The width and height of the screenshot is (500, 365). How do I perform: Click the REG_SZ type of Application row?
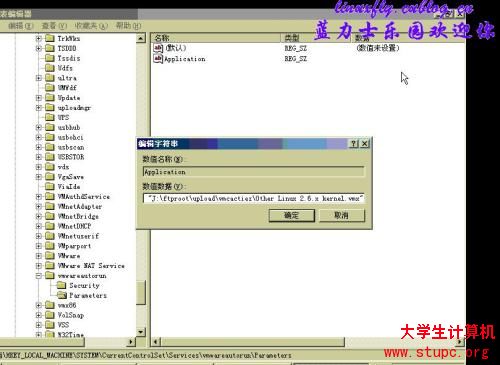point(296,59)
